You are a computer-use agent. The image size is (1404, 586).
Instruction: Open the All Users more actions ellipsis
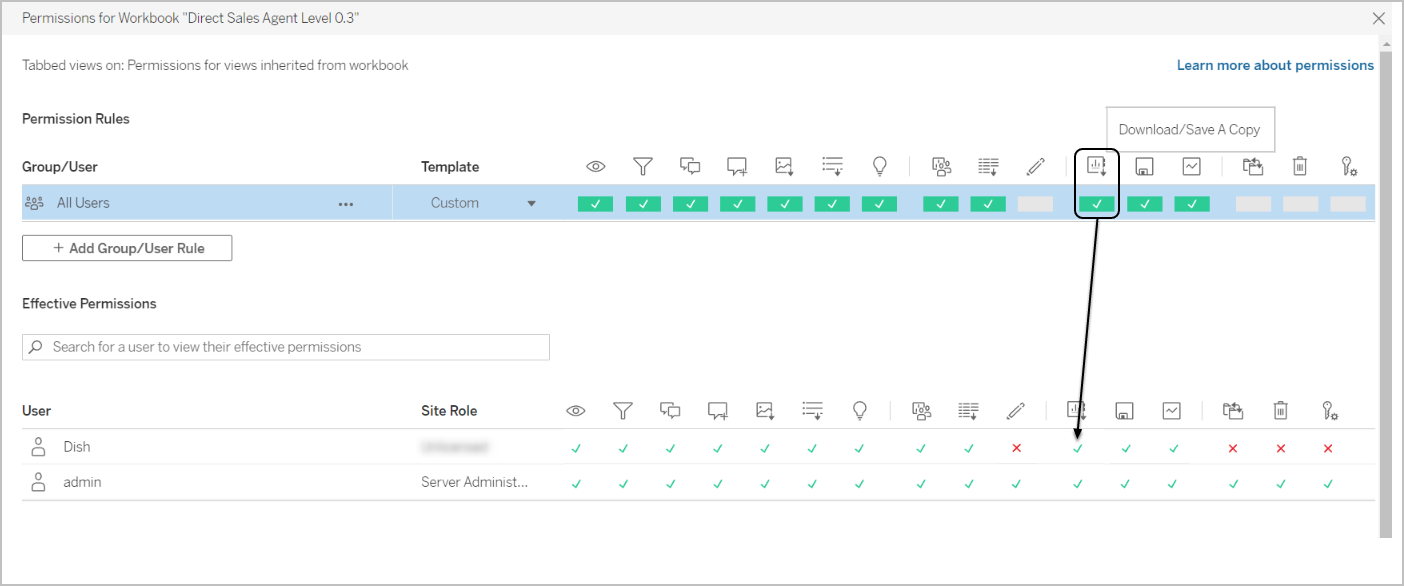(x=346, y=204)
